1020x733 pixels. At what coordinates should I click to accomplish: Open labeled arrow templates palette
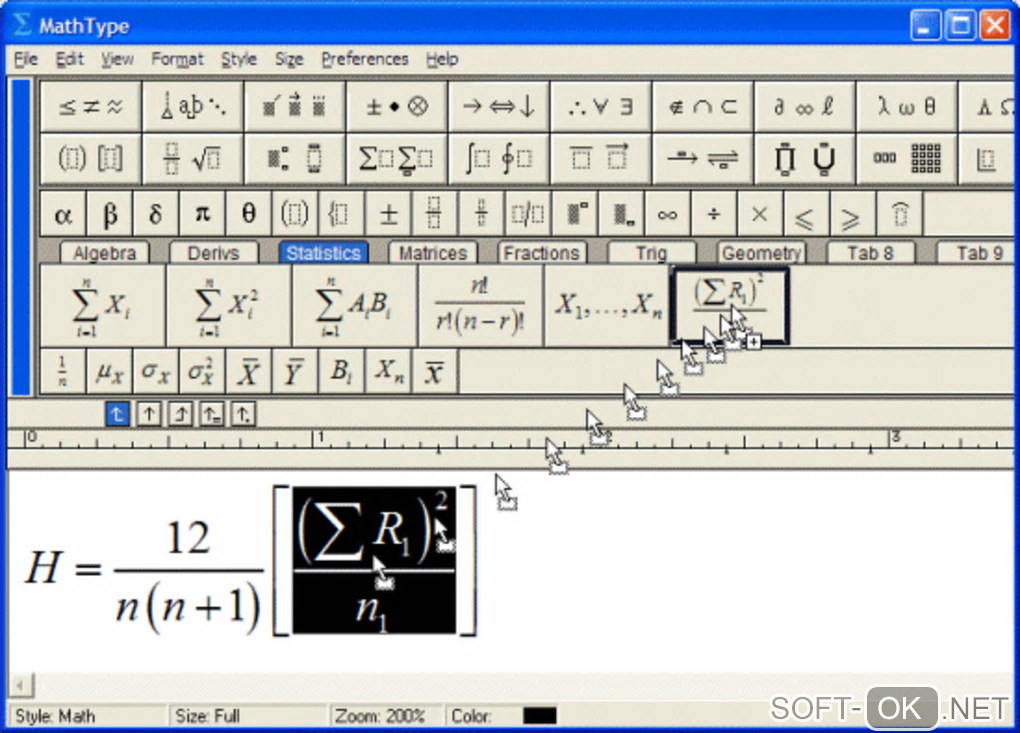coord(703,158)
